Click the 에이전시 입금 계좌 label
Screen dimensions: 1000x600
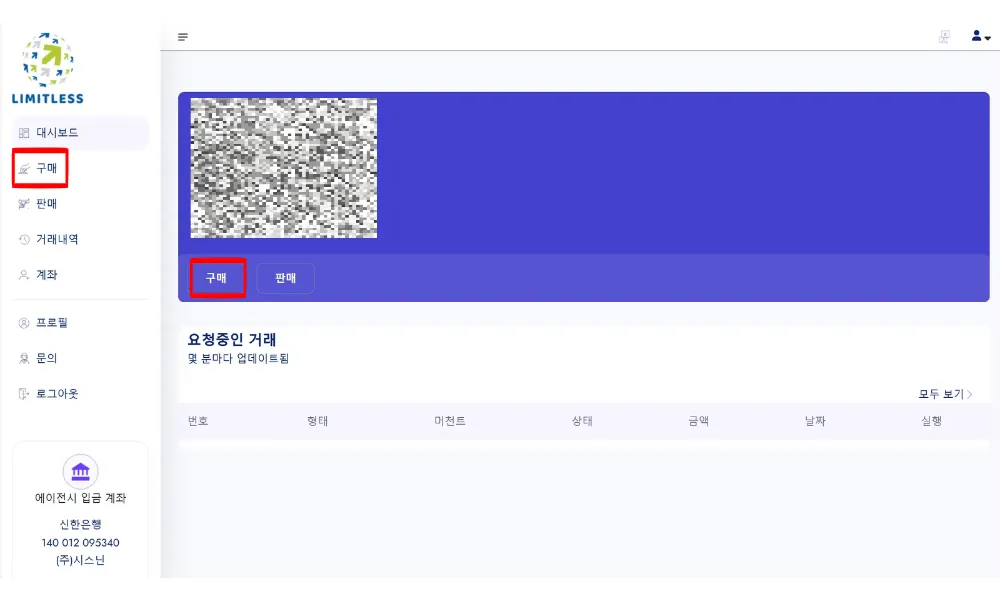click(x=80, y=498)
